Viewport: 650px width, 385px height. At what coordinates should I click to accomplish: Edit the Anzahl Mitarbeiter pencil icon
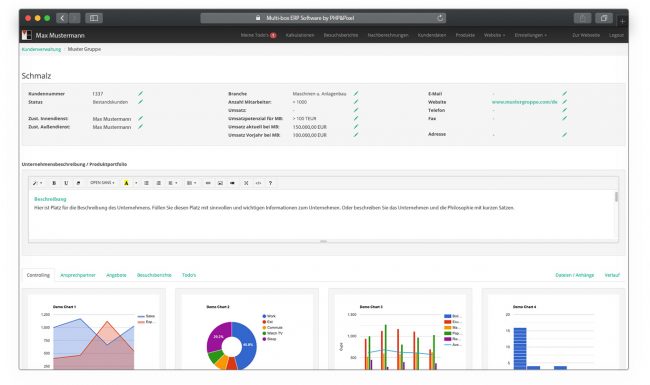pyautogui.click(x=356, y=102)
